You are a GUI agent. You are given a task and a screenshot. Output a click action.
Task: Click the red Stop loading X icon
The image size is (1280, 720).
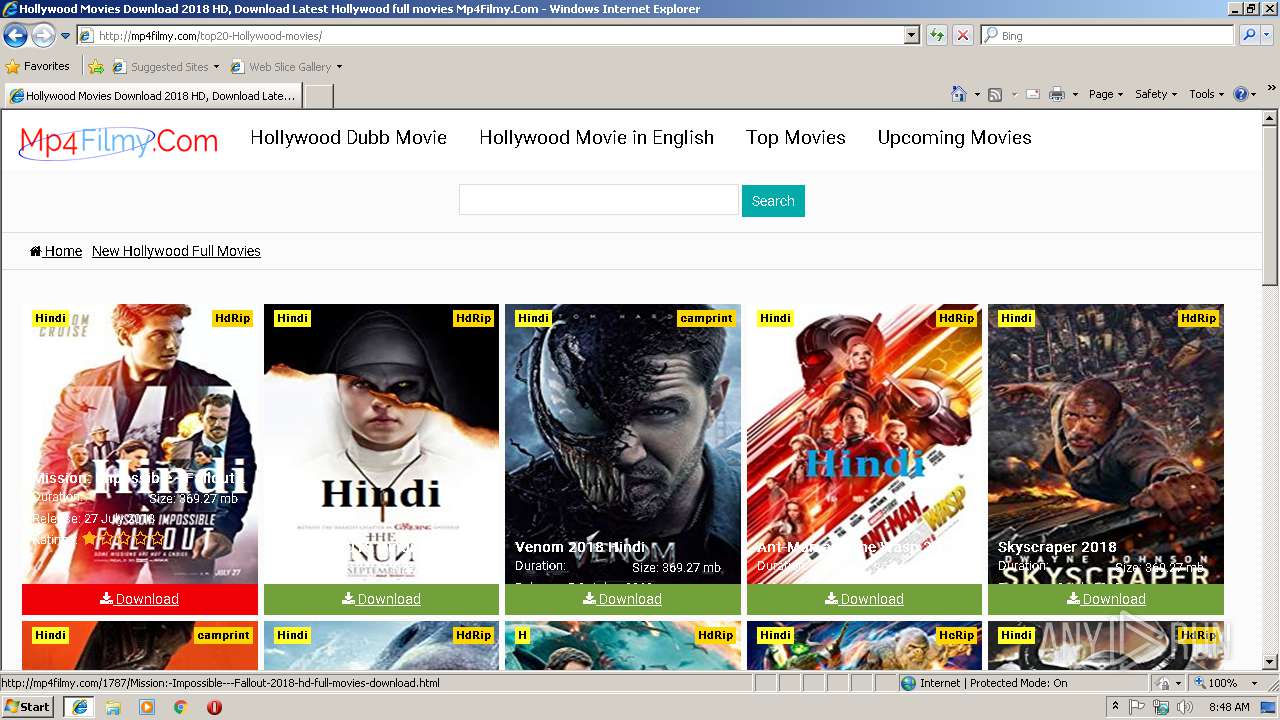962,35
